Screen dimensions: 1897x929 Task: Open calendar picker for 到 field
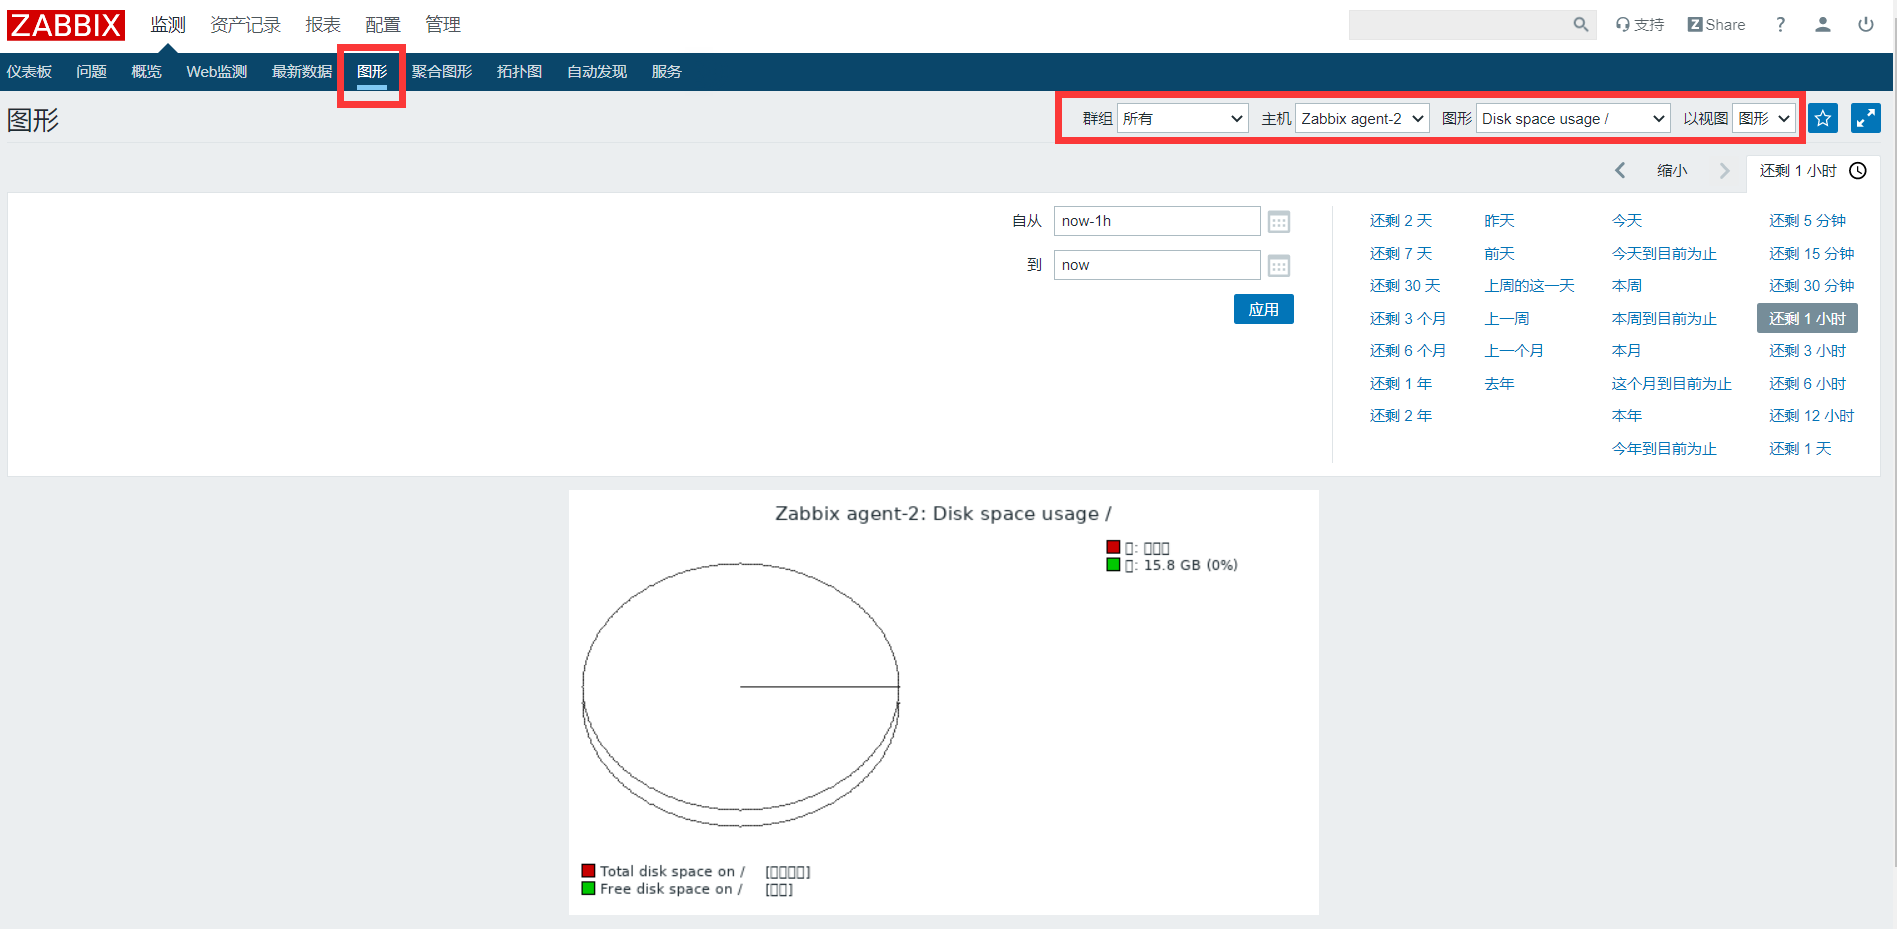(x=1279, y=266)
